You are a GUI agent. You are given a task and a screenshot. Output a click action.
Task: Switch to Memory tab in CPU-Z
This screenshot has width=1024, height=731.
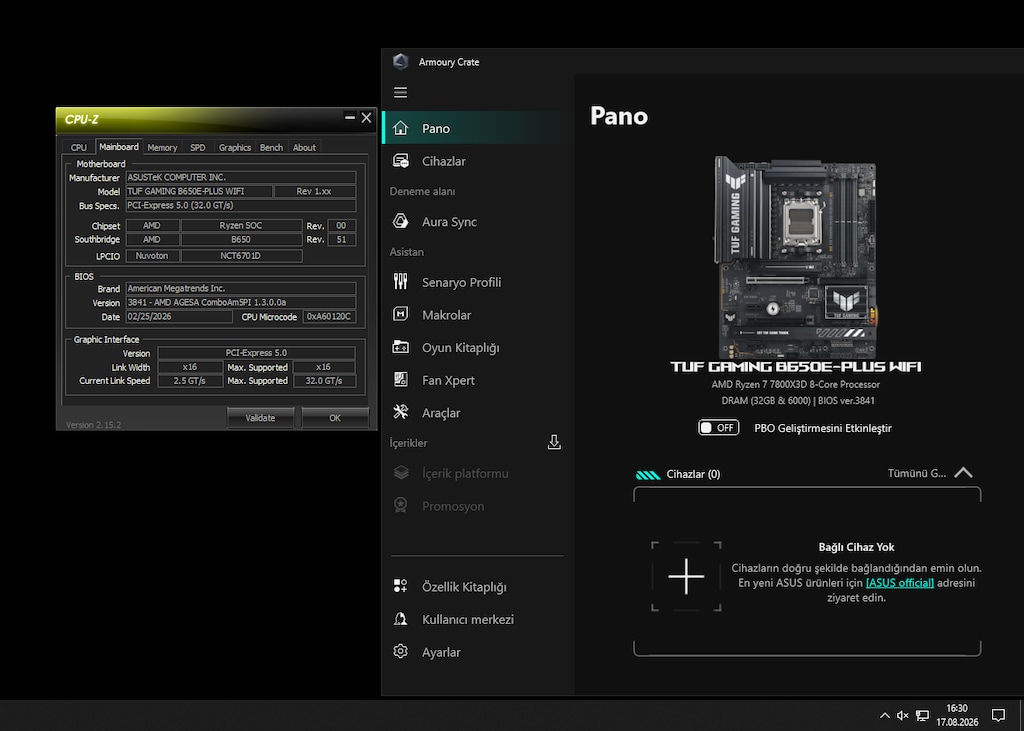point(162,148)
